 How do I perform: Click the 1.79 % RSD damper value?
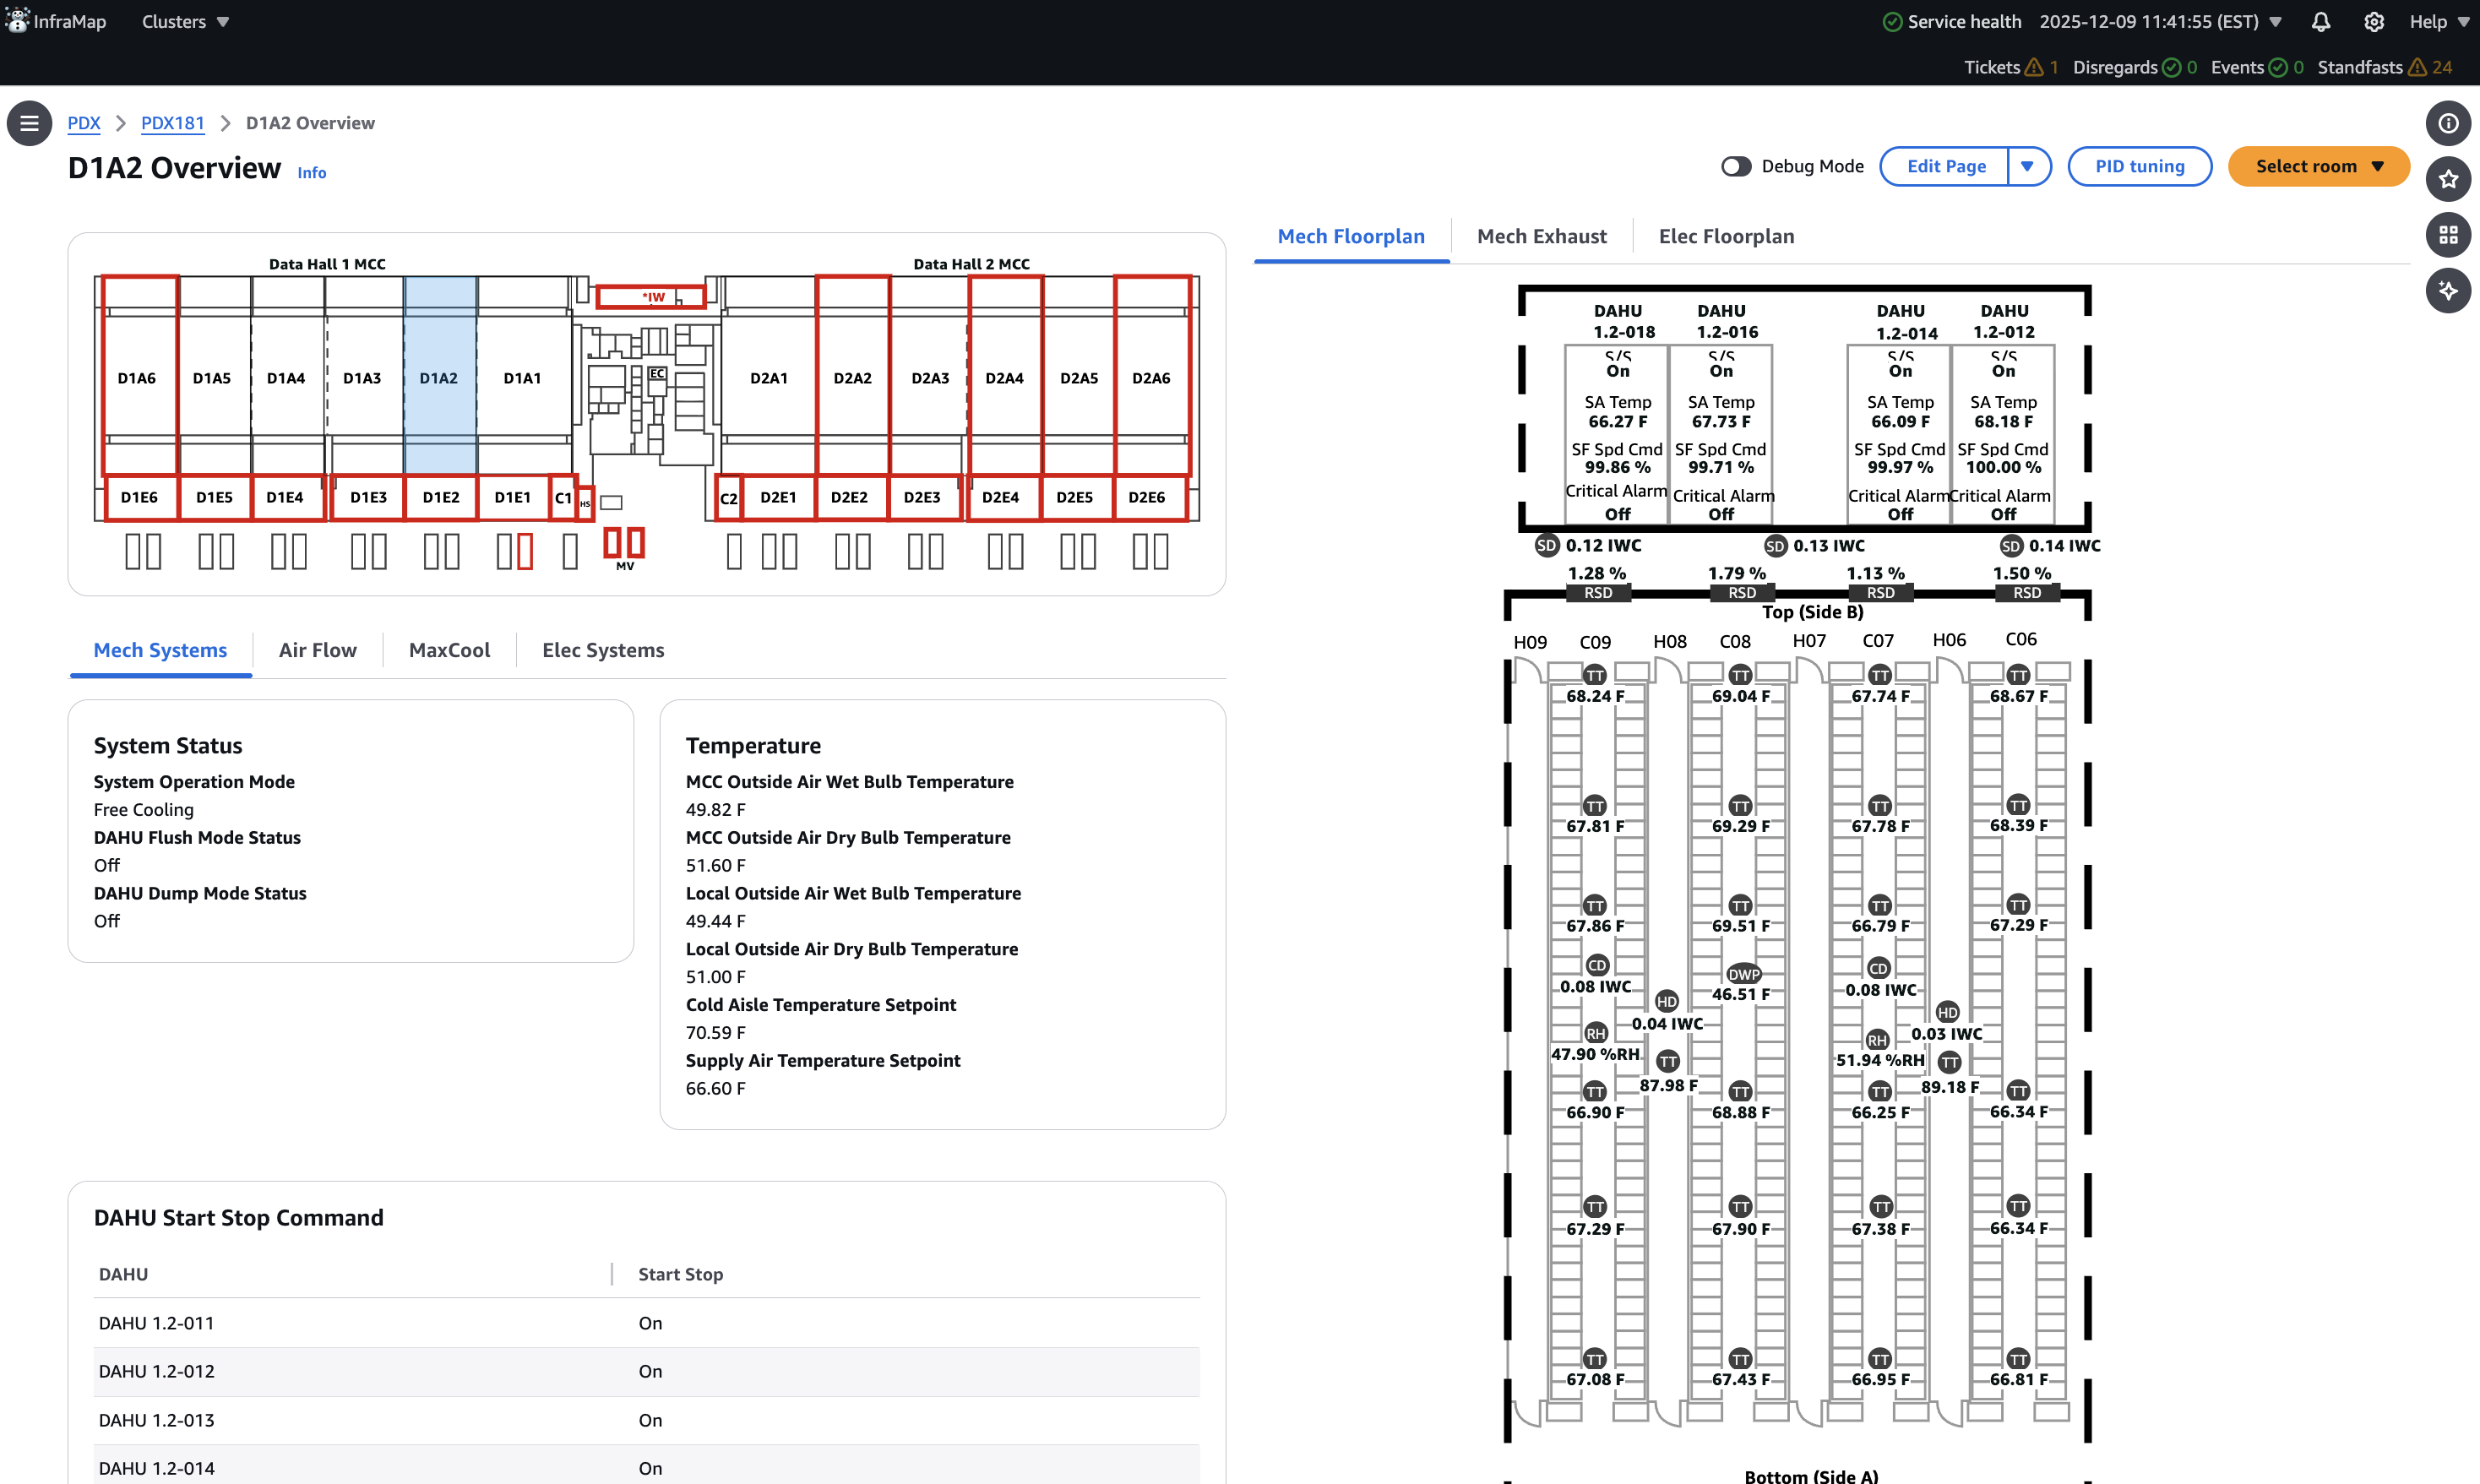coord(1737,573)
